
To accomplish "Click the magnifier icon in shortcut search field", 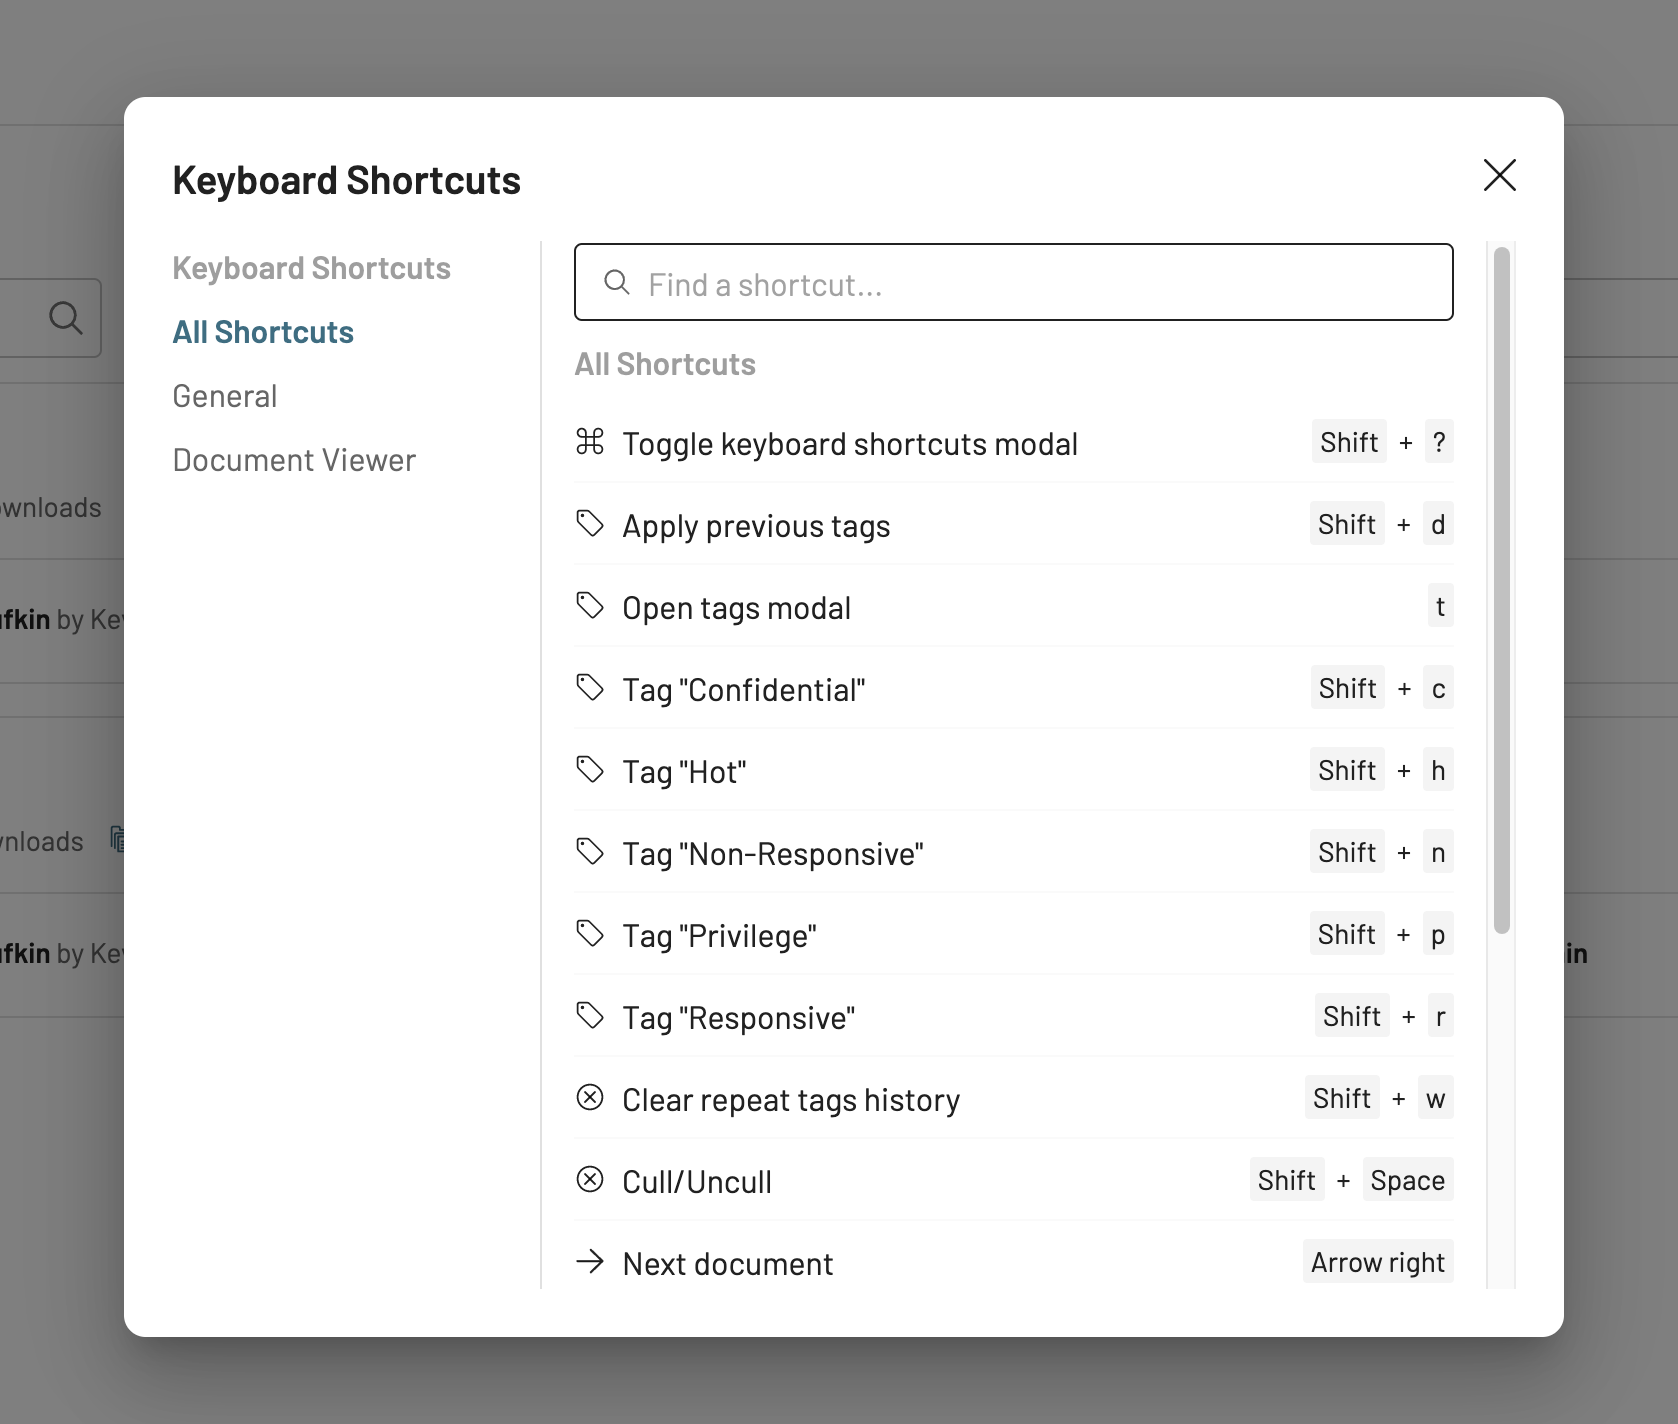I will [x=617, y=283].
